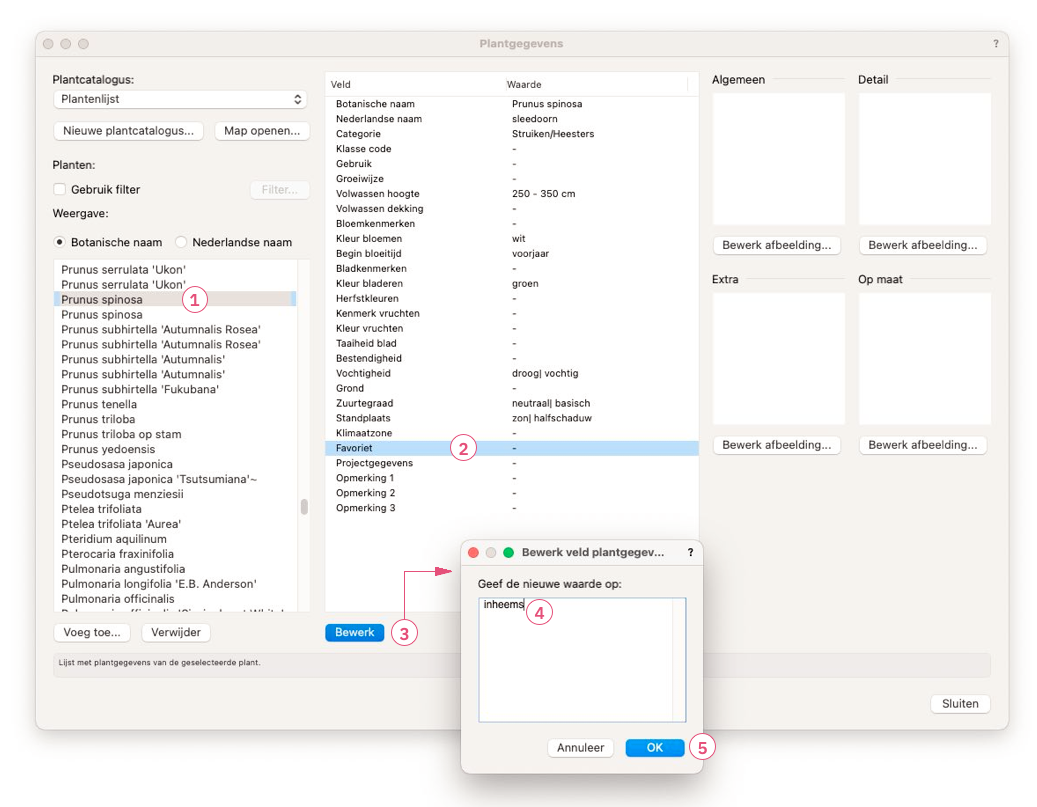Select the Opmerking 3 field row
The image size is (1037, 807).
(x=512, y=508)
